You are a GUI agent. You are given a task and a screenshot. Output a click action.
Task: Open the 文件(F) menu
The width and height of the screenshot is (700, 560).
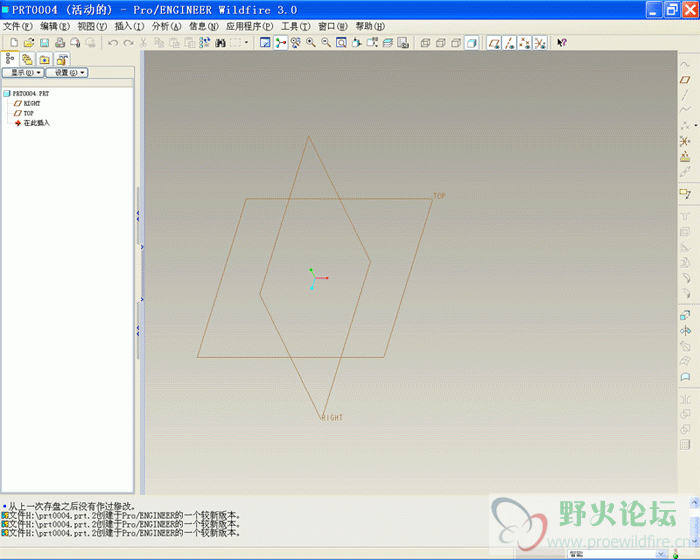[x=18, y=26]
